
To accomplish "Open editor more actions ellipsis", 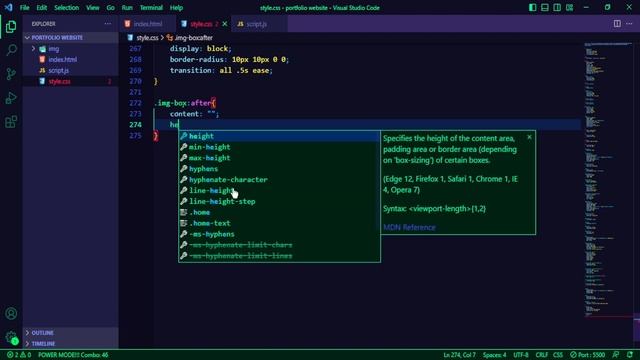I will (629, 24).
